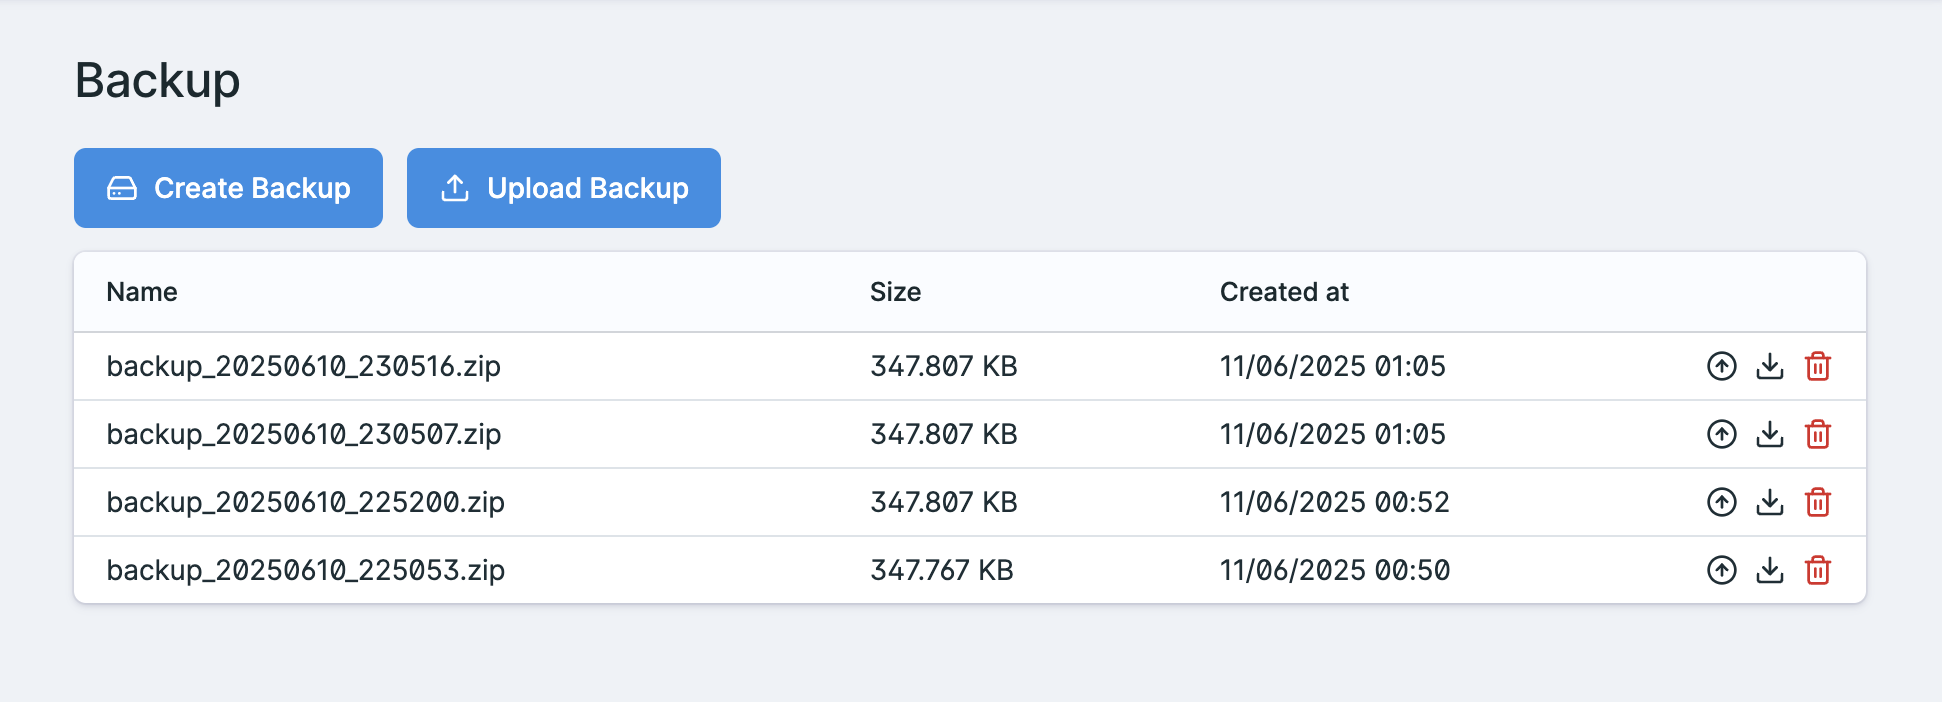Download backup_20250610_230507.zip
The height and width of the screenshot is (702, 1942).
pos(1770,435)
